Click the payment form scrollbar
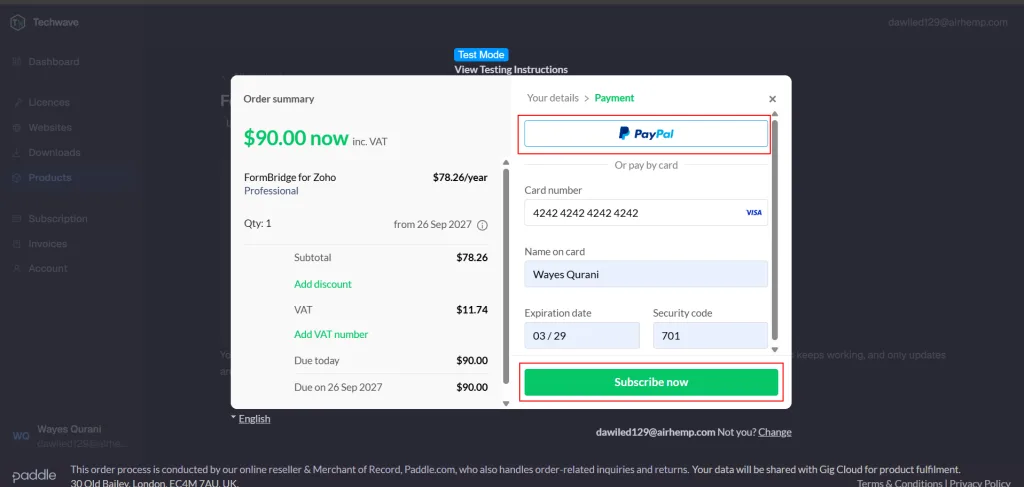The width and height of the screenshot is (1024, 487). pyautogui.click(x=775, y=228)
